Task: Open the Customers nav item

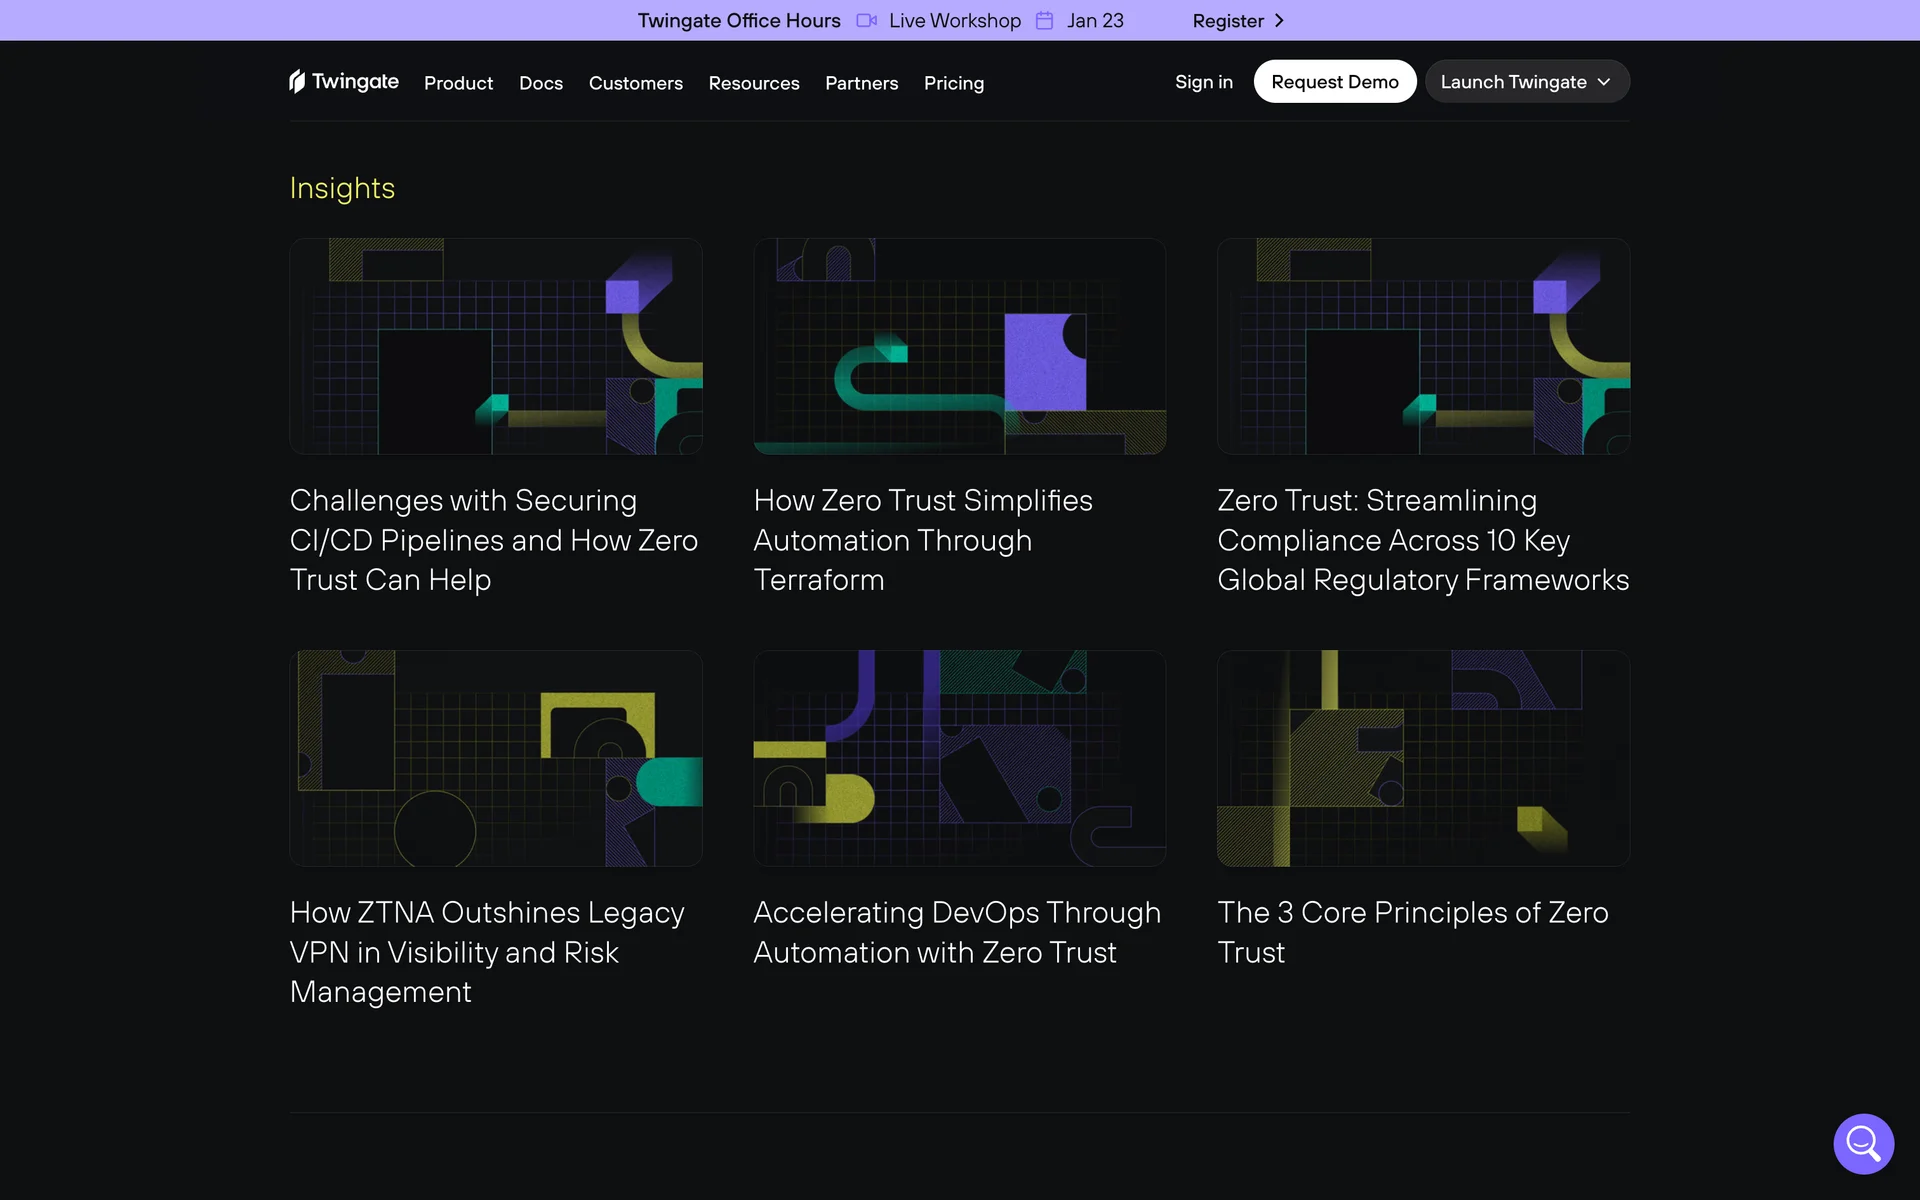Action: [x=635, y=83]
